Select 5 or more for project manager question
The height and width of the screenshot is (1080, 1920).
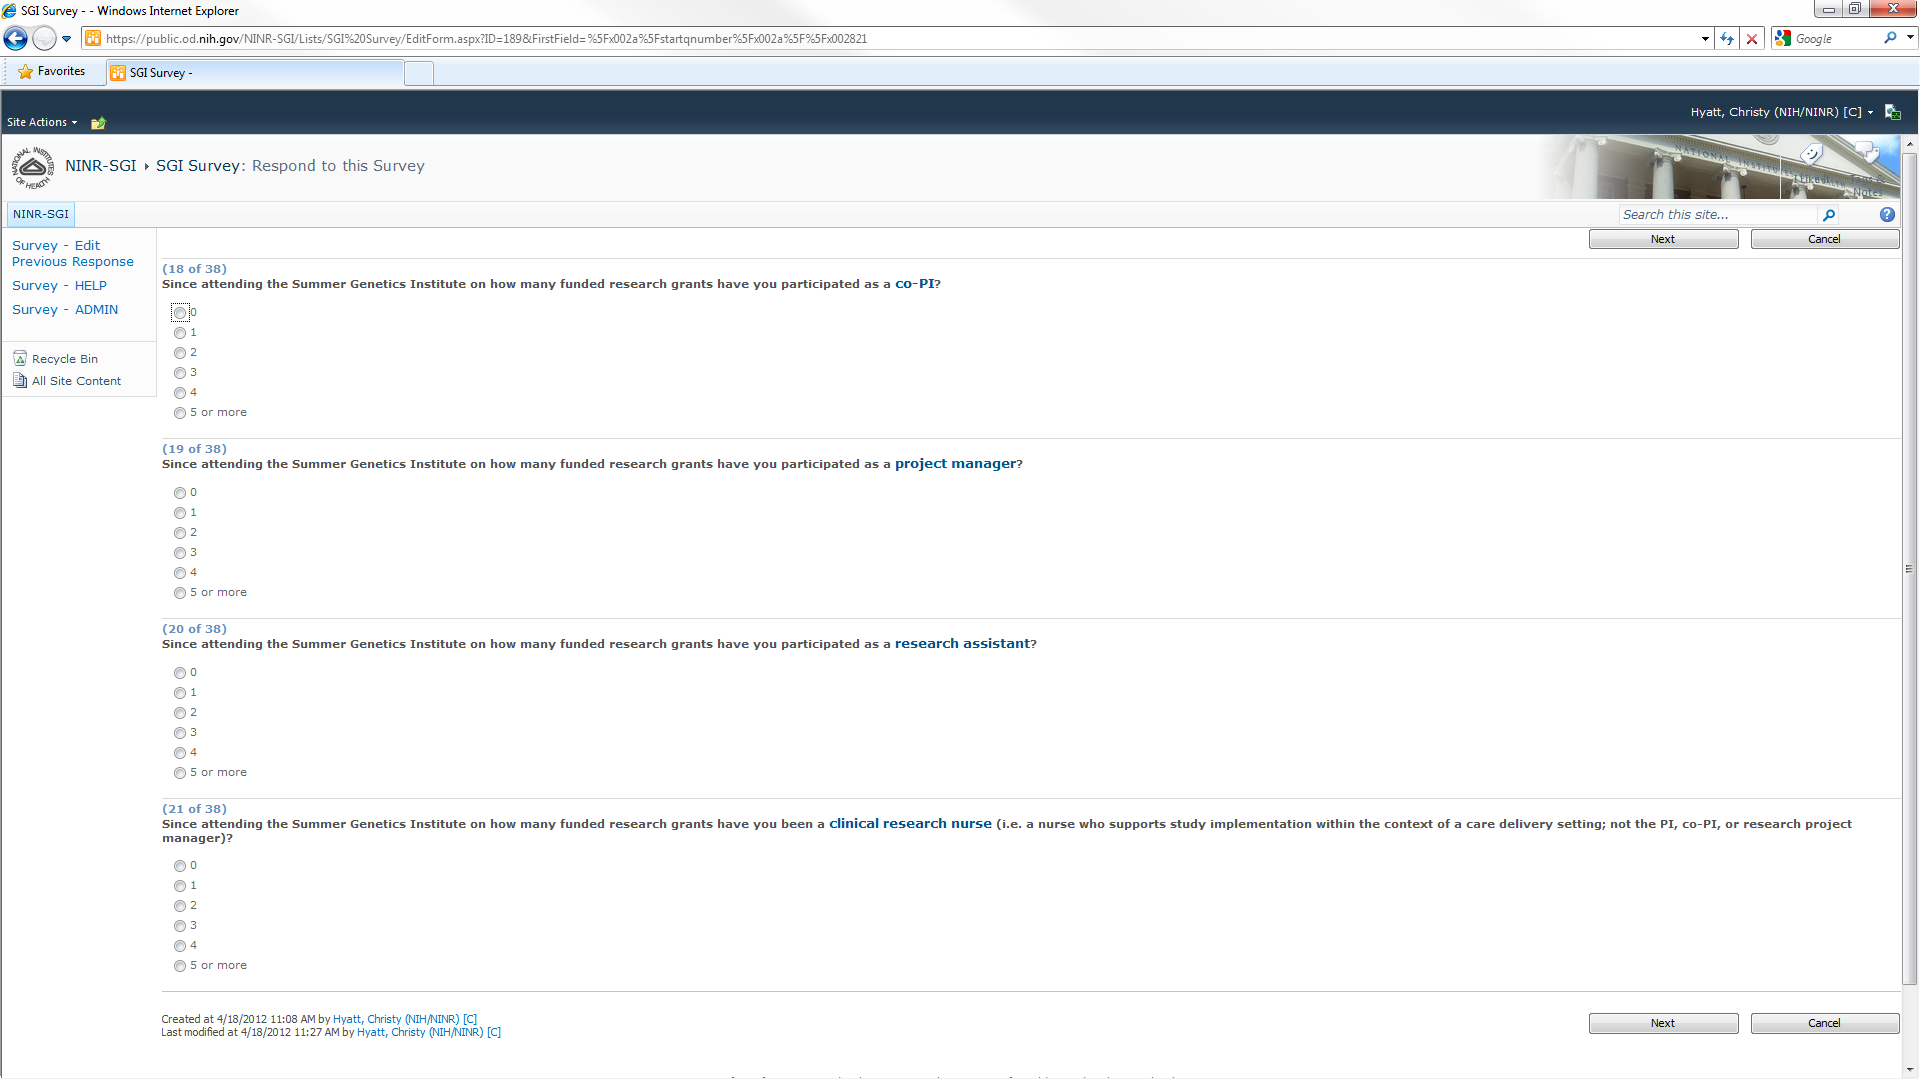pyautogui.click(x=180, y=593)
